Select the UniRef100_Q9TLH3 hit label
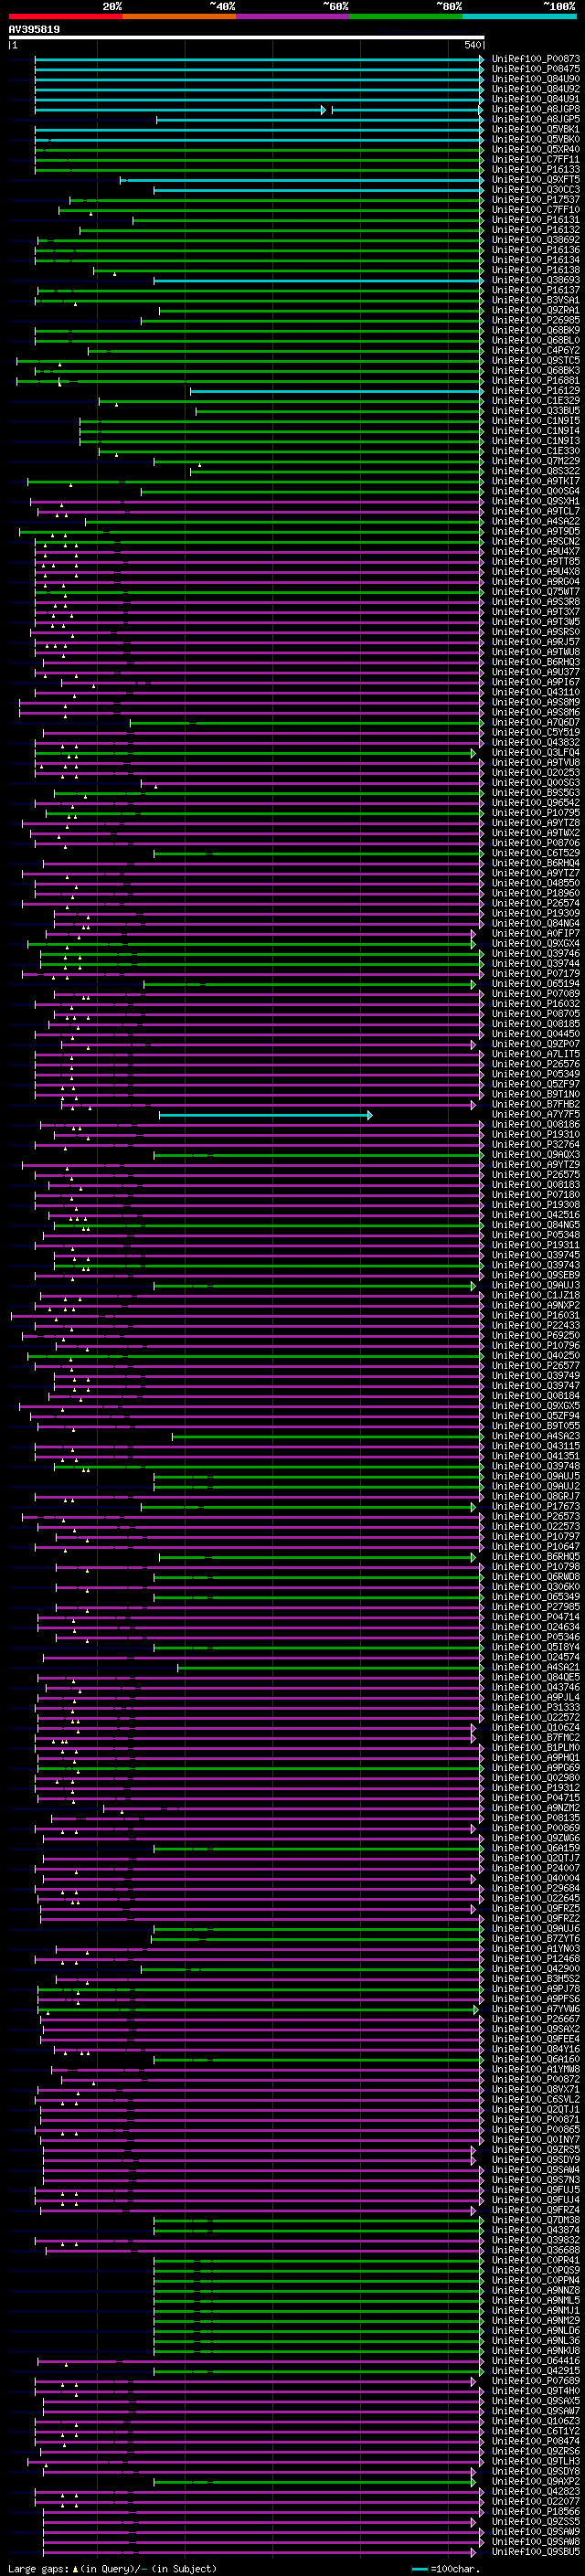The height and width of the screenshot is (2576, 585). click(x=536, y=2461)
